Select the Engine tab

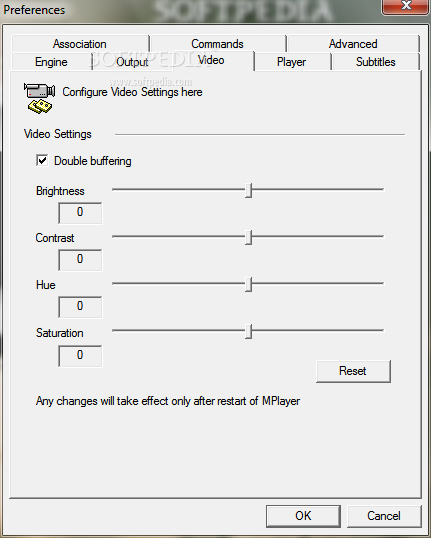tap(51, 62)
